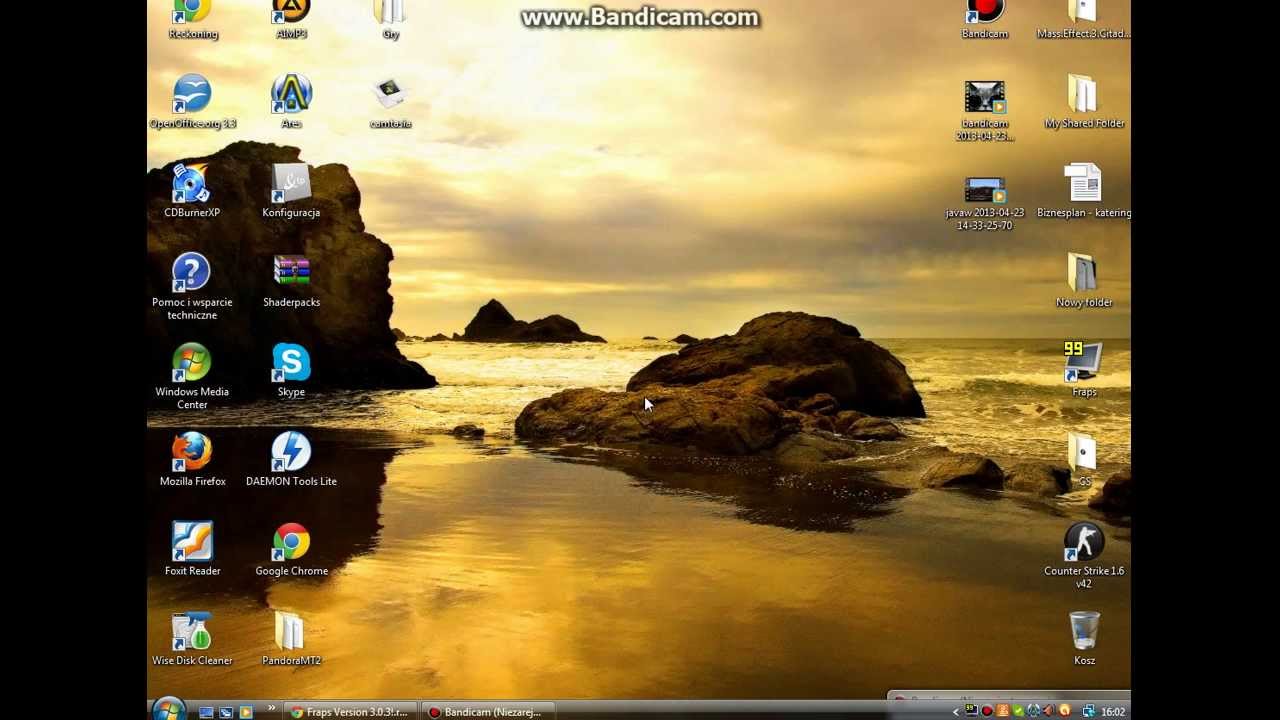Launch the AIMP3 desktop shortcut

291,20
